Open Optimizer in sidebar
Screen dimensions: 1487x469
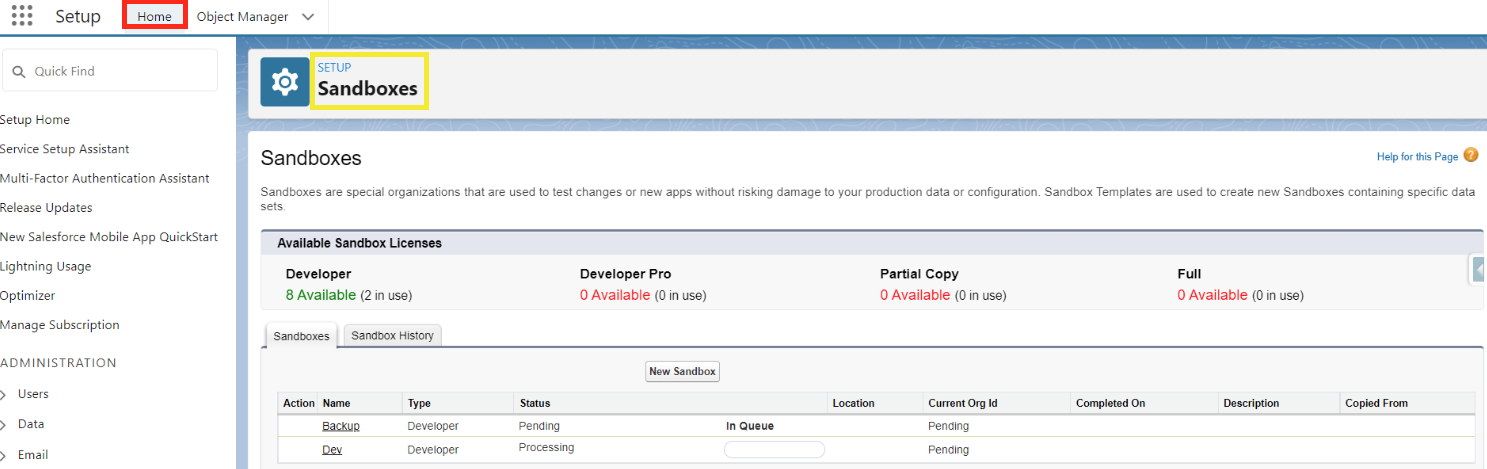pyautogui.click(x=27, y=296)
